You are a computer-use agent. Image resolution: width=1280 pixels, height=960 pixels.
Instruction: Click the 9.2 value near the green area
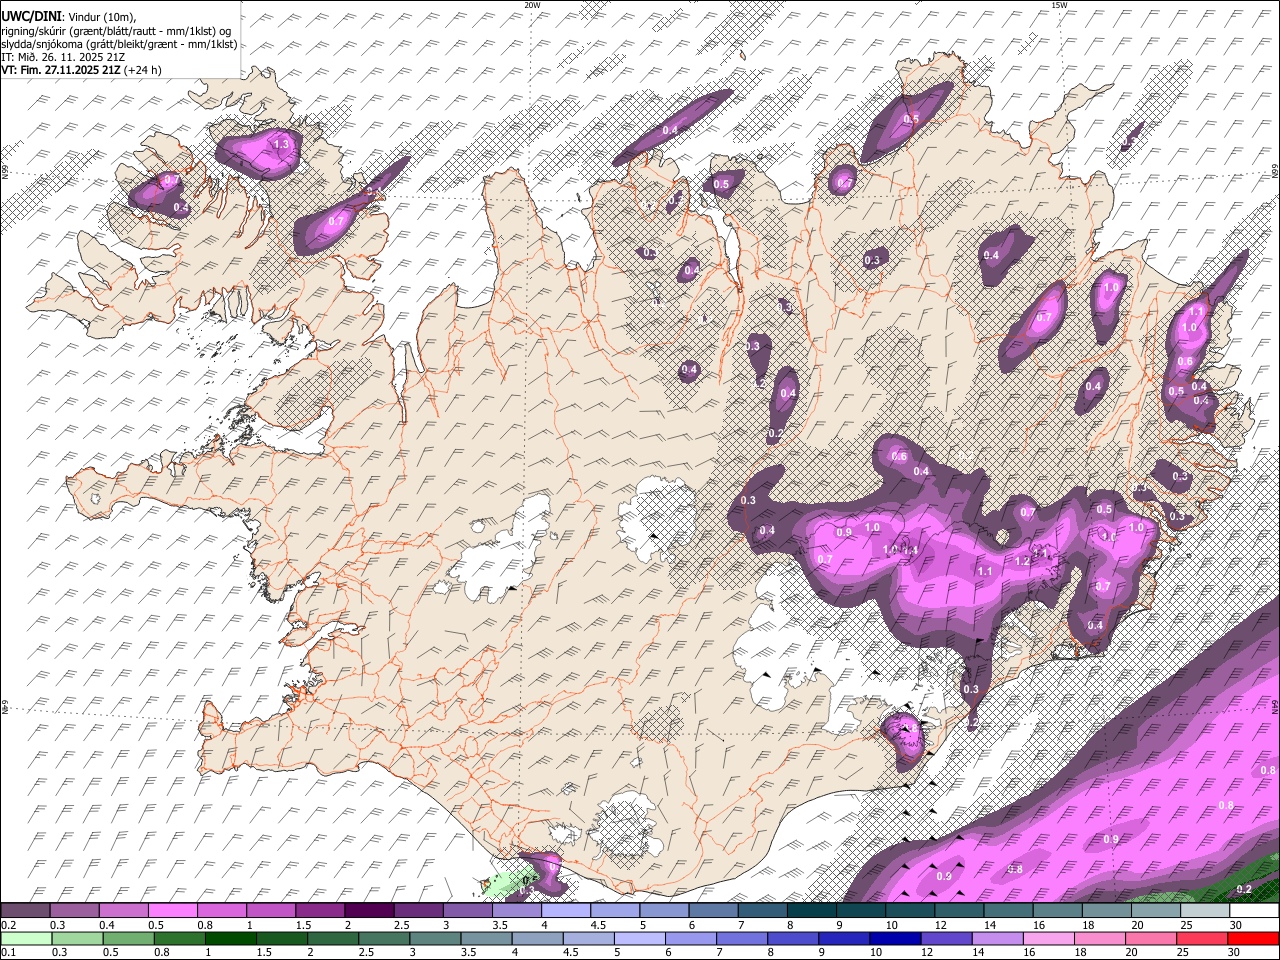1244,889
